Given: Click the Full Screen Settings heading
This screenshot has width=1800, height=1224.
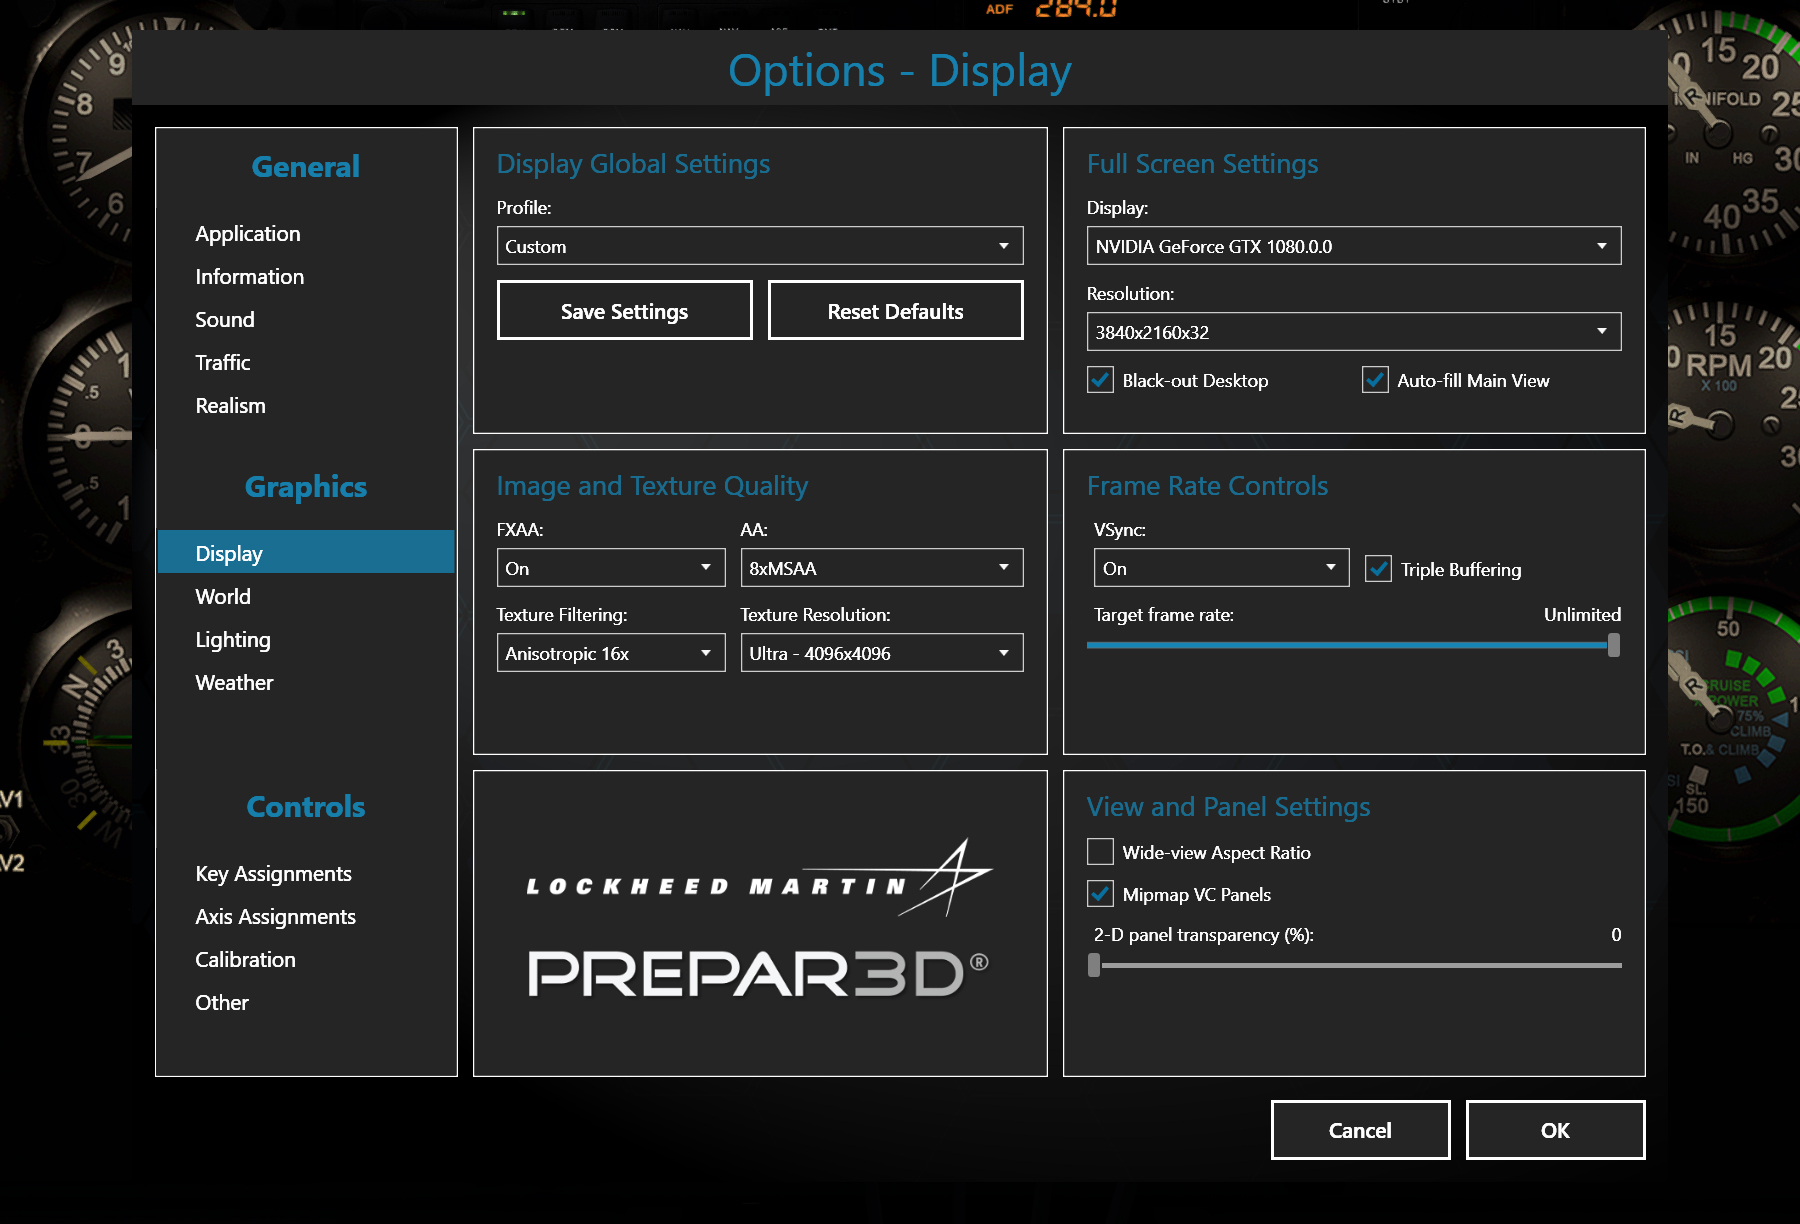Looking at the screenshot, I should coord(1202,164).
